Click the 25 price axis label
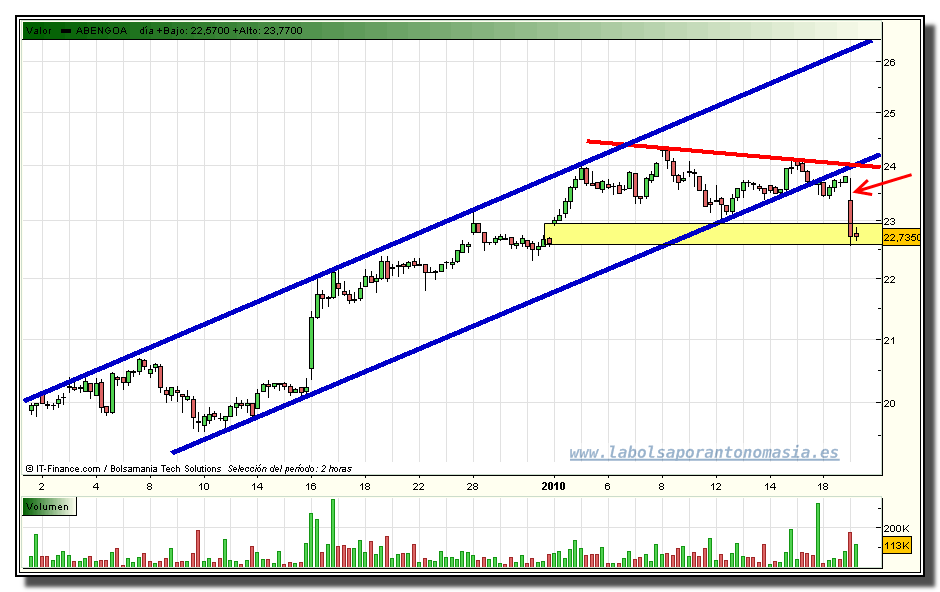This screenshot has width=940, height=592. coord(890,113)
